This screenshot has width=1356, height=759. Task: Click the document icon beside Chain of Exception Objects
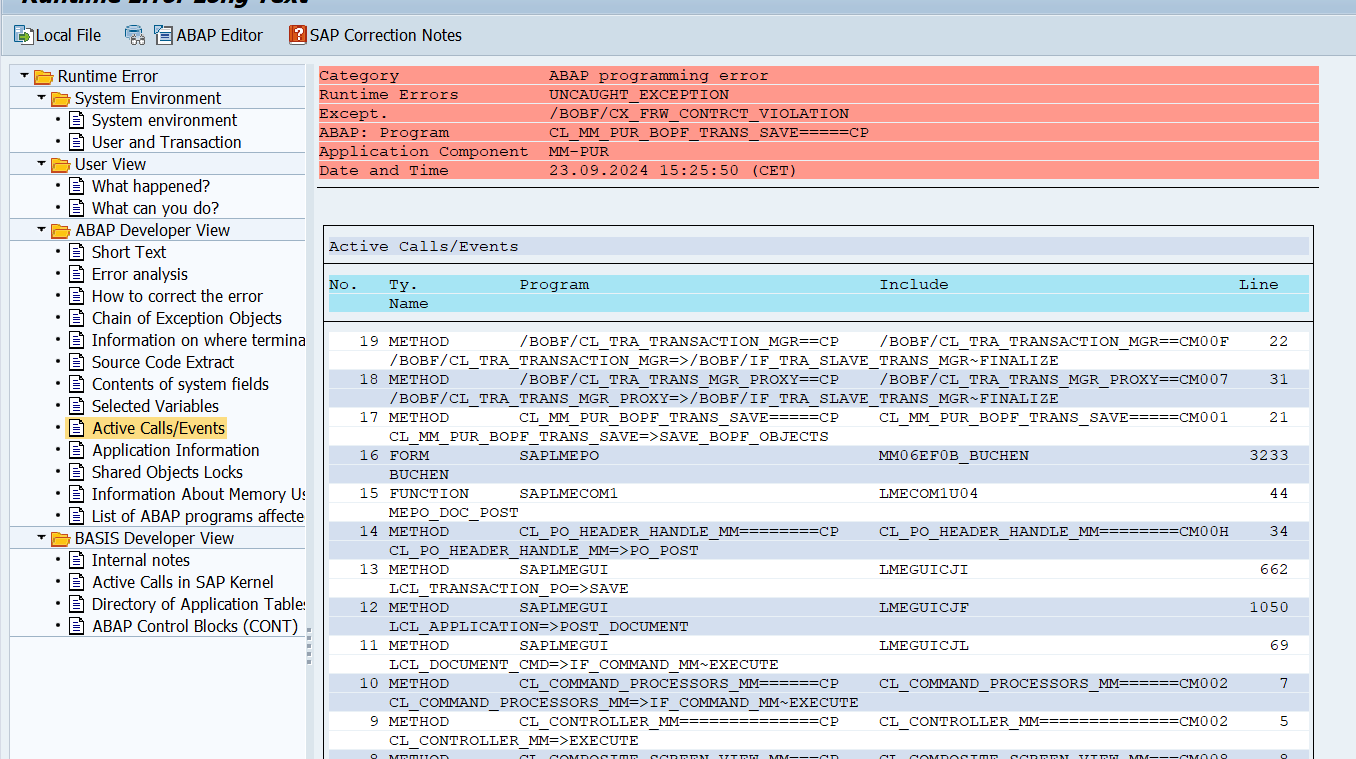pyautogui.click(x=77, y=319)
